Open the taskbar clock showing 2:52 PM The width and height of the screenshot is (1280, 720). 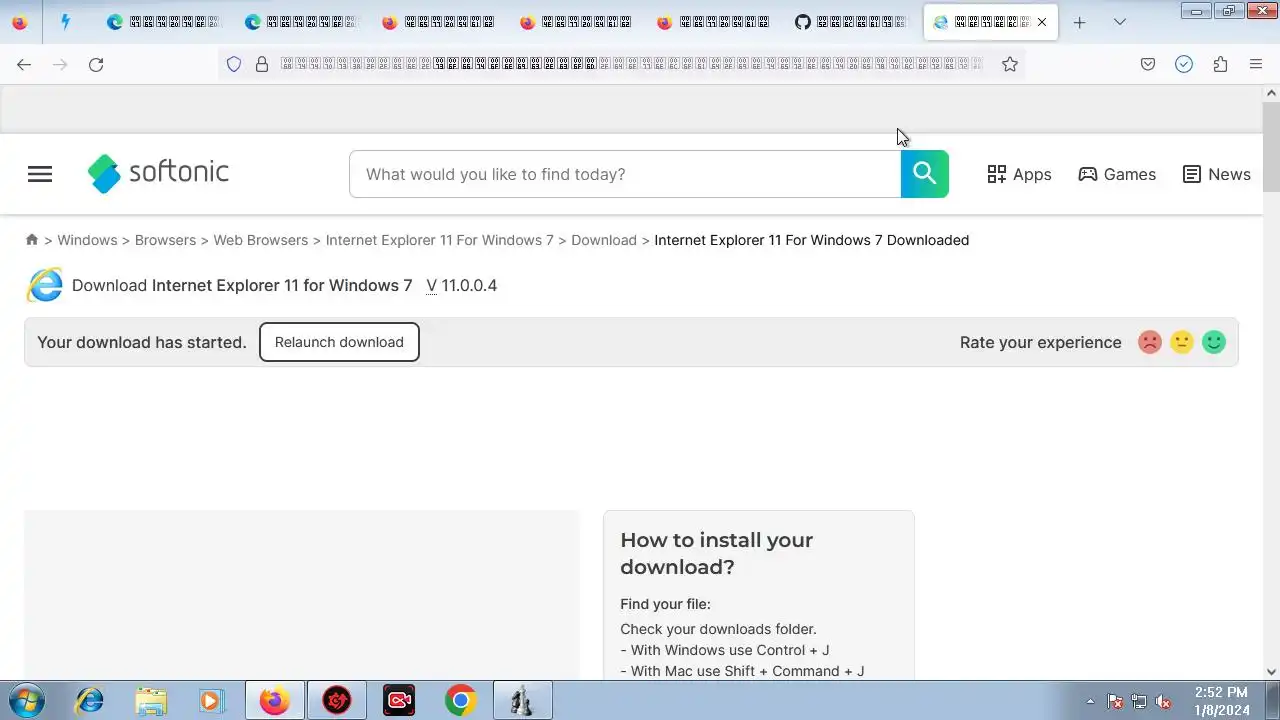[x=1221, y=701]
